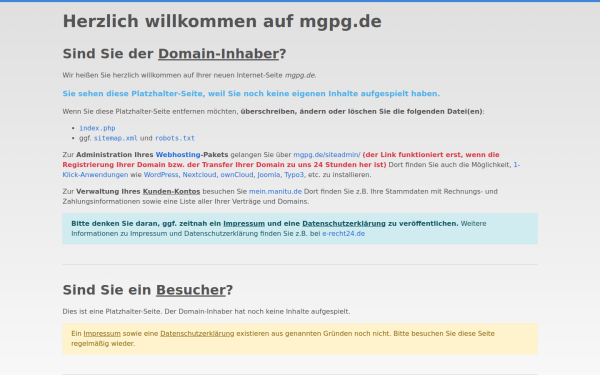Screen dimensions: 600x375
Task: Open the mgpg.de/siteadmin/ link
Action: click(x=327, y=155)
